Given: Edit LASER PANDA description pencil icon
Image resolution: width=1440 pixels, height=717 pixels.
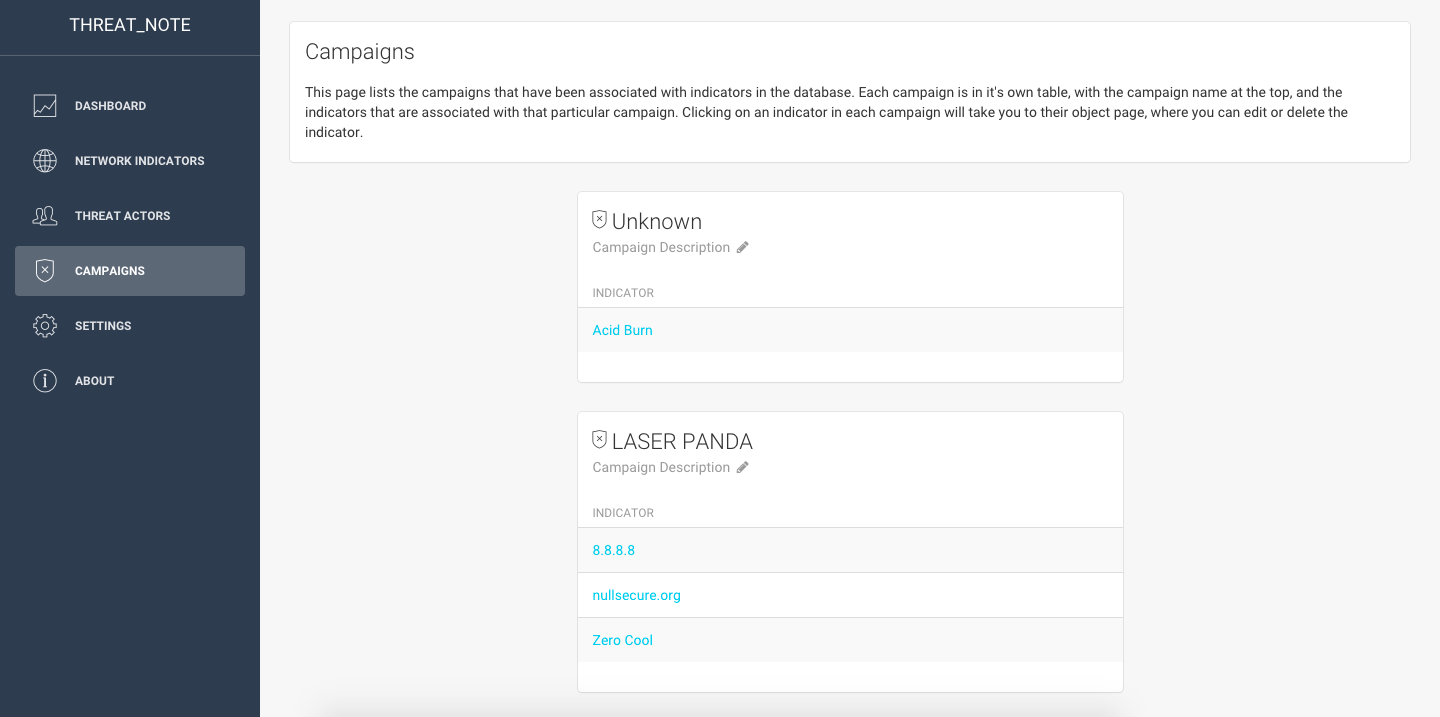Looking at the screenshot, I should 742,468.
